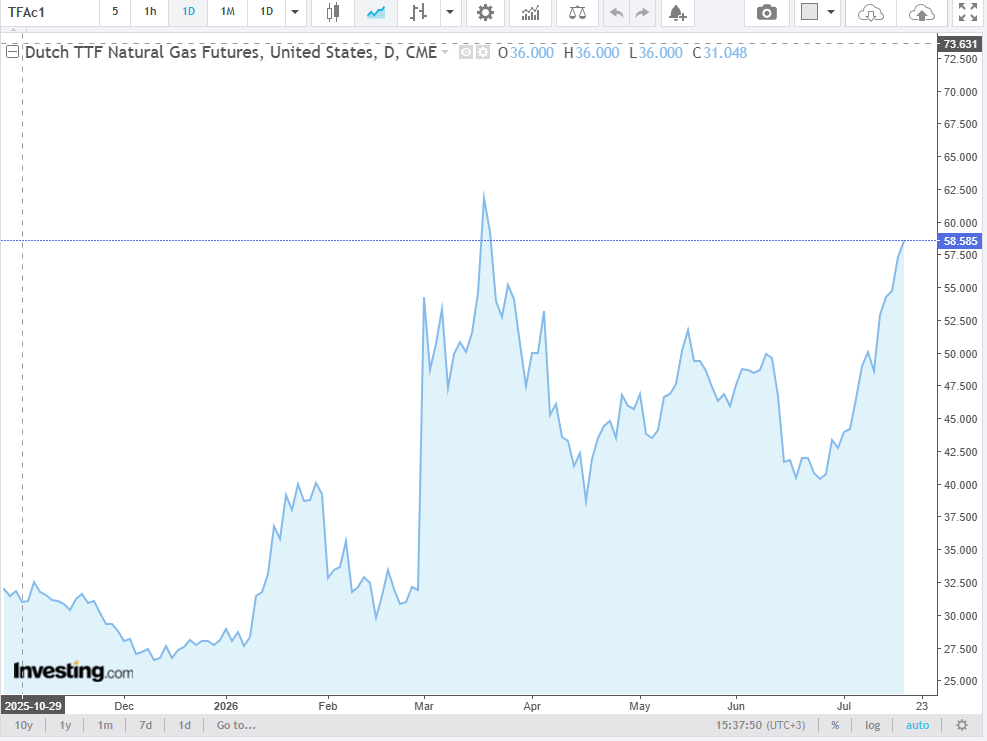Select the 1h interval

tap(150, 13)
